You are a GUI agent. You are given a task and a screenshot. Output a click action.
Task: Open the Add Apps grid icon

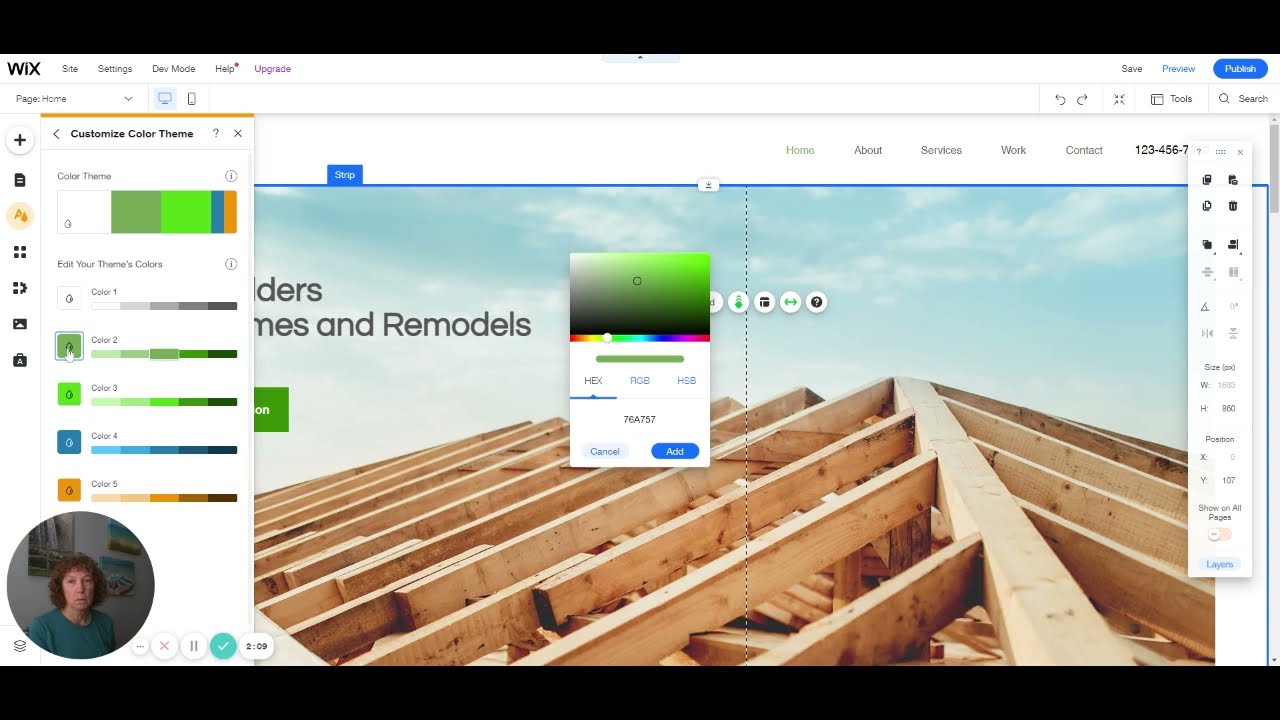click(x=20, y=252)
